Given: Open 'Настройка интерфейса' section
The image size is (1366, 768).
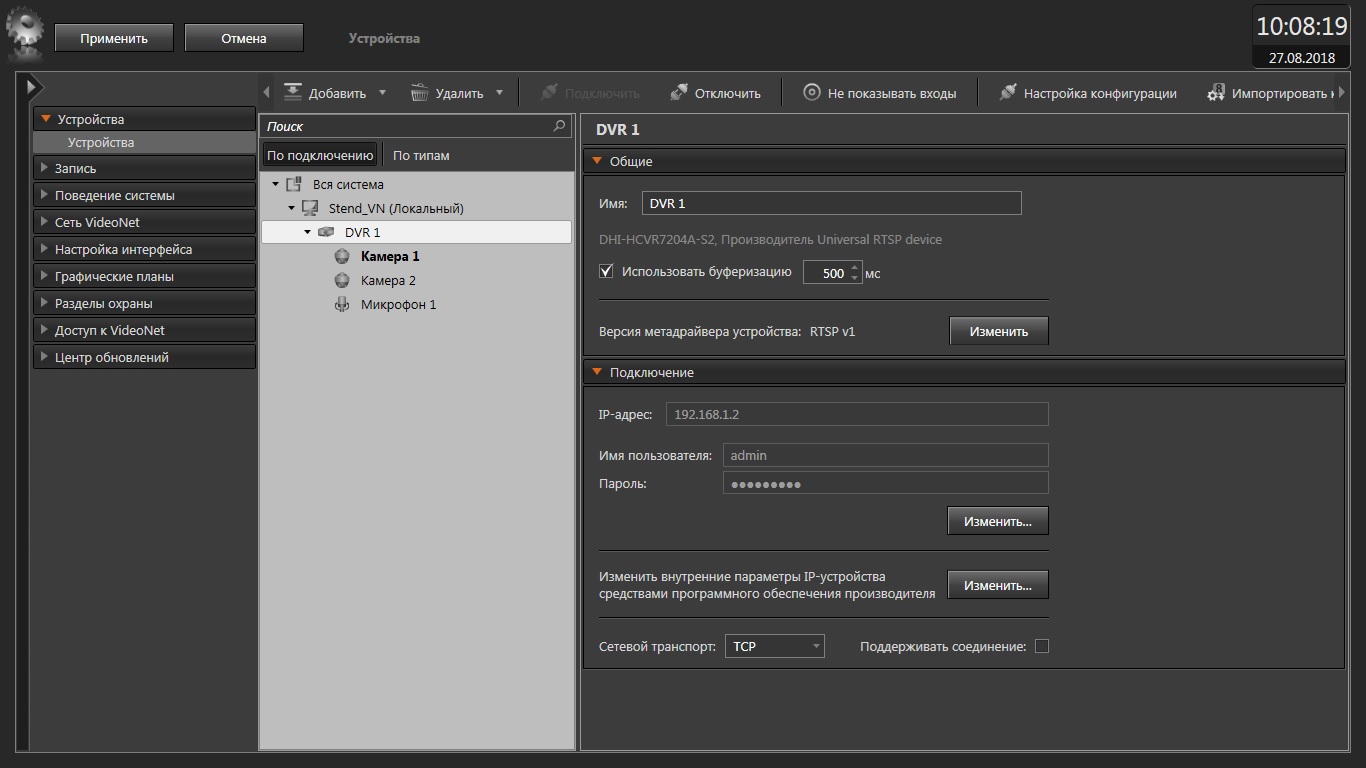Looking at the screenshot, I should click(144, 249).
